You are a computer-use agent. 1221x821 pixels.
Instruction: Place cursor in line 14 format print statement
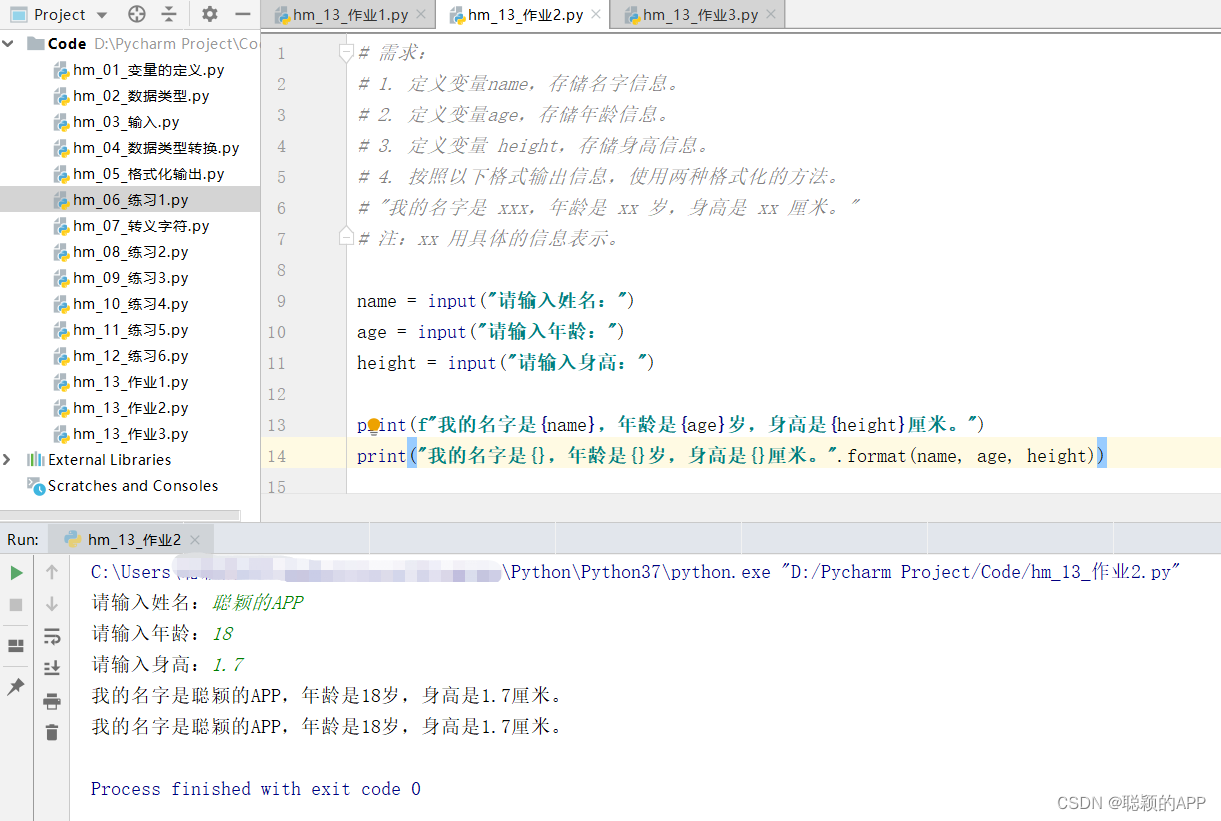pos(731,456)
